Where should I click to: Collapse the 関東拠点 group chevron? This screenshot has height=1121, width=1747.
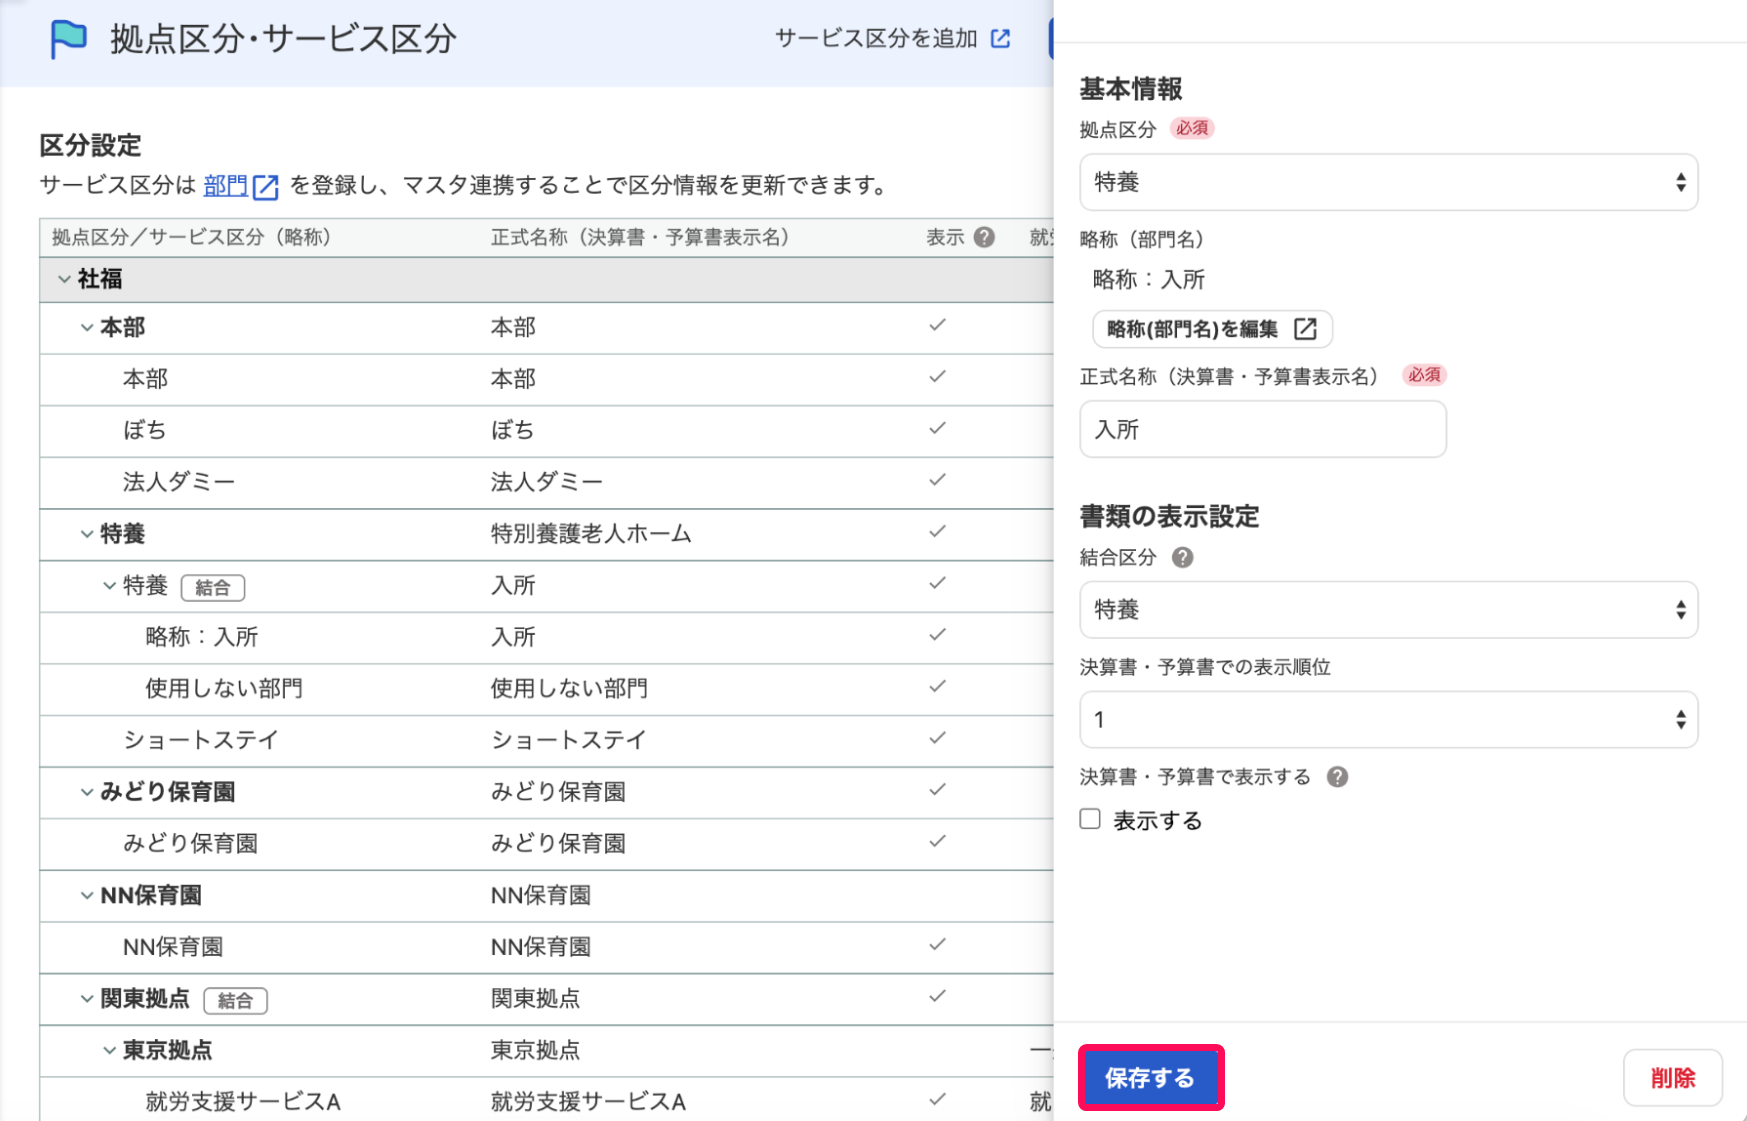(x=87, y=998)
